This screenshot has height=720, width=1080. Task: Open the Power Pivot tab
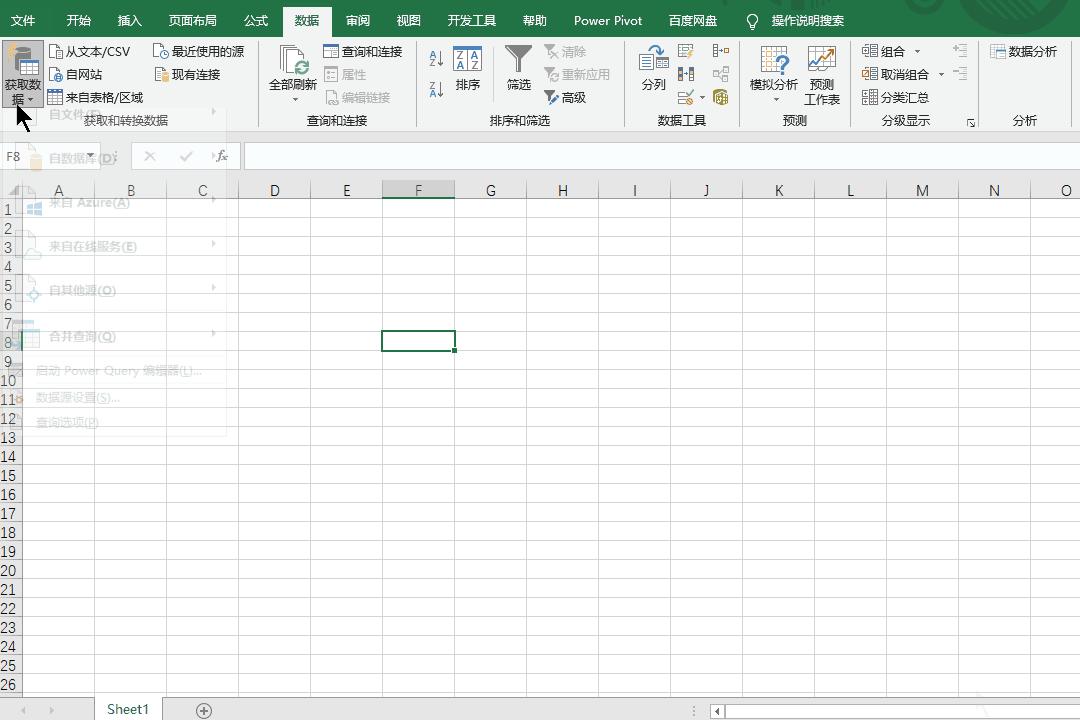coord(608,21)
